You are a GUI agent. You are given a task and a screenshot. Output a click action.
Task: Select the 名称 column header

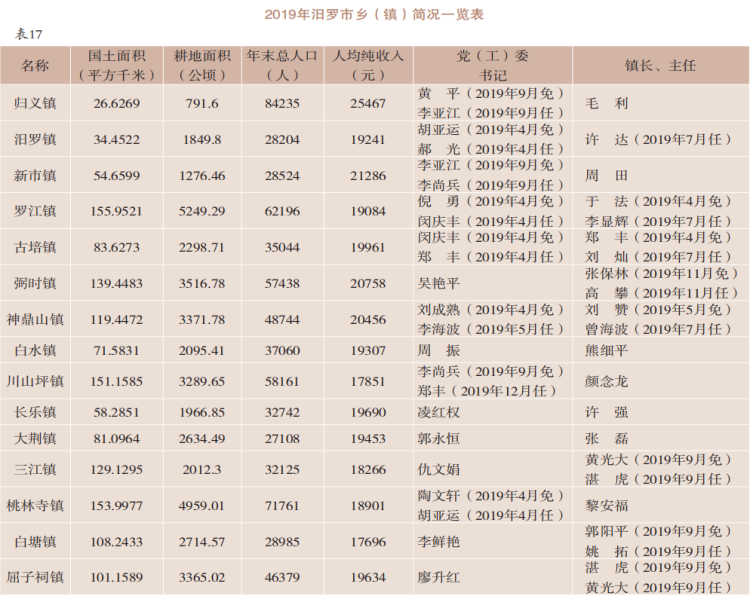[35, 65]
